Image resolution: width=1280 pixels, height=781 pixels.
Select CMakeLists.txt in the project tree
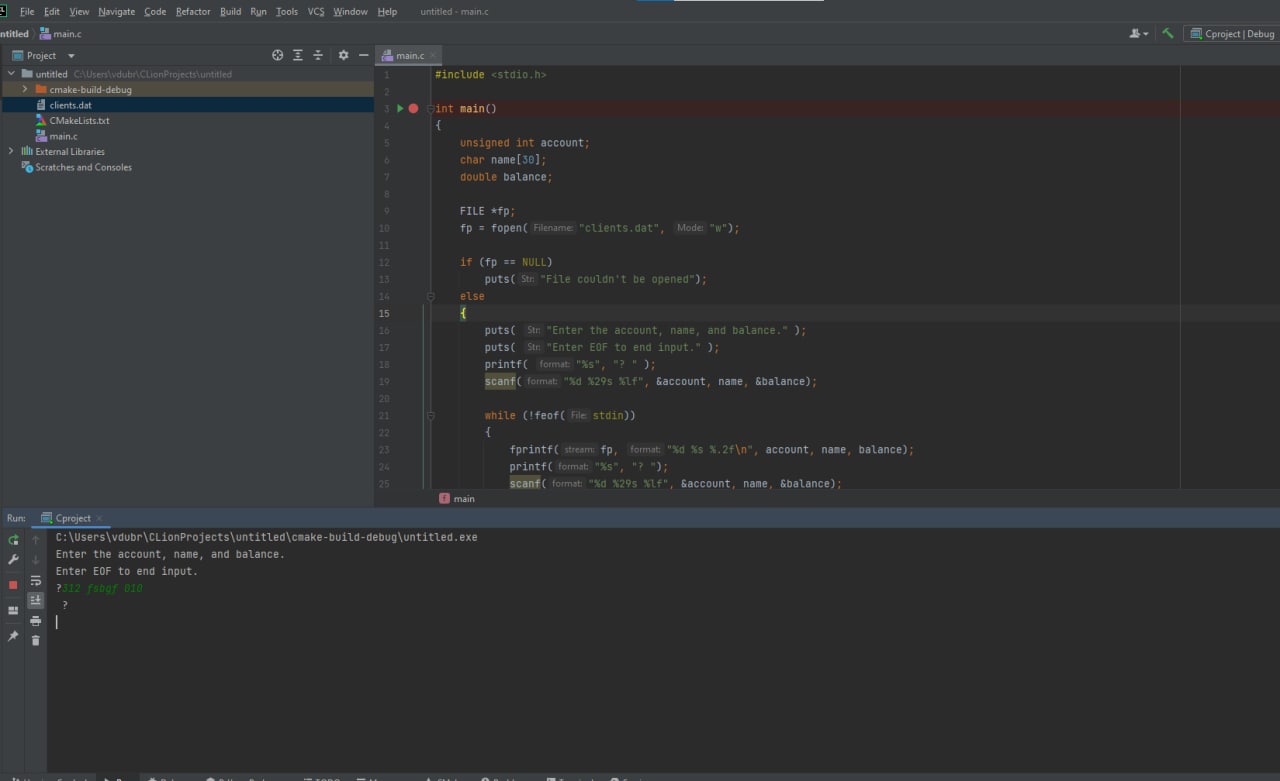pos(79,120)
